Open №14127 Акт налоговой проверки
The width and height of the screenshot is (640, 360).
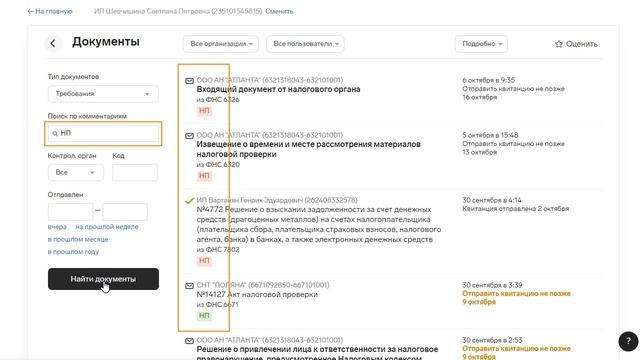(x=257, y=295)
